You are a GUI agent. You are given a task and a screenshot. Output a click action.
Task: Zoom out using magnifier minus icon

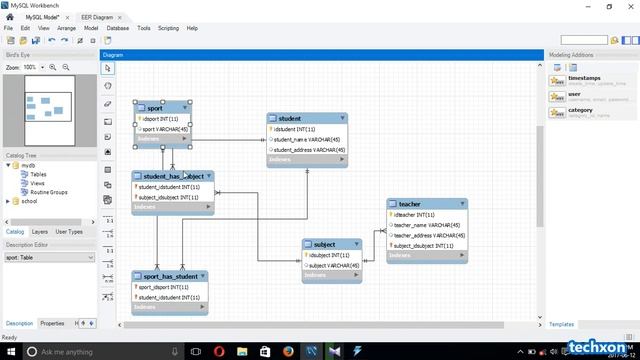66,67
